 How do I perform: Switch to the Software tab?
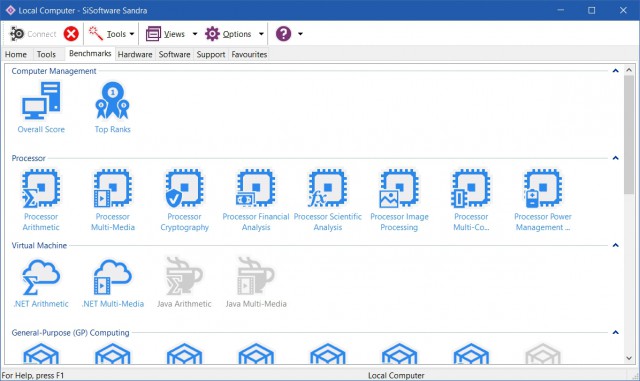point(174,54)
